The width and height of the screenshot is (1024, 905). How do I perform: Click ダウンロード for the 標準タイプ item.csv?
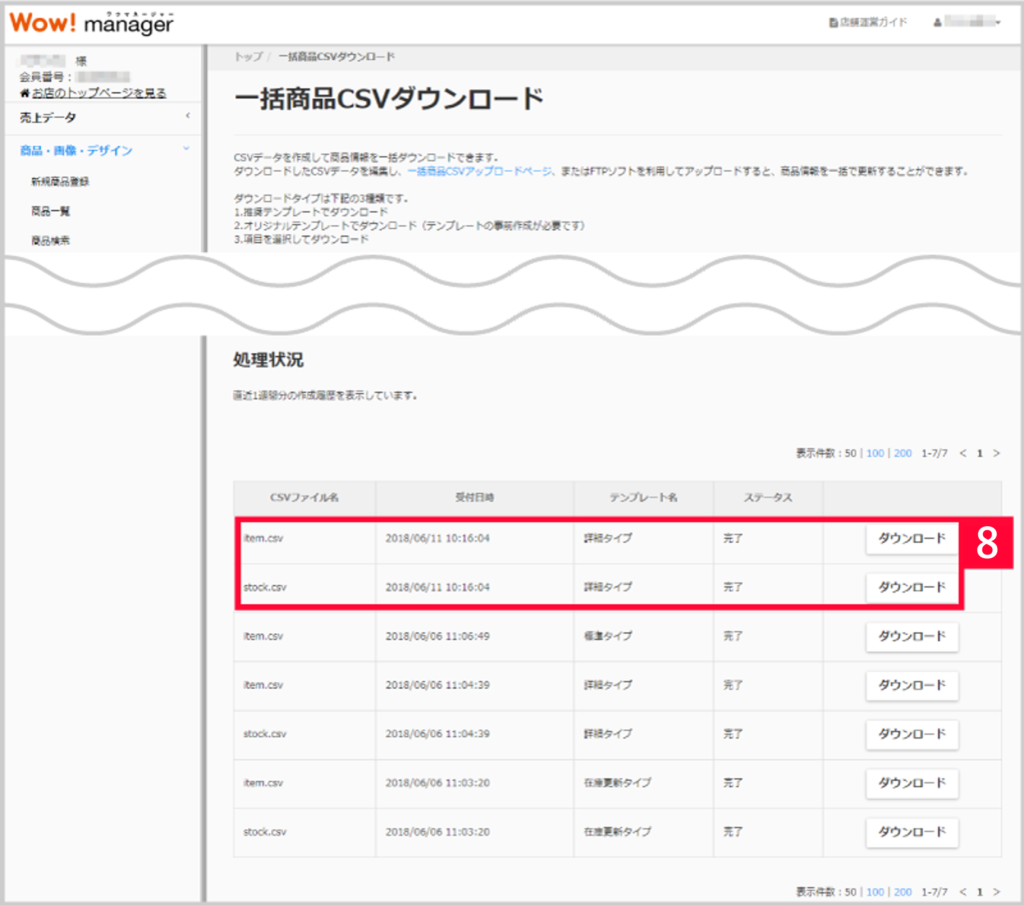911,636
